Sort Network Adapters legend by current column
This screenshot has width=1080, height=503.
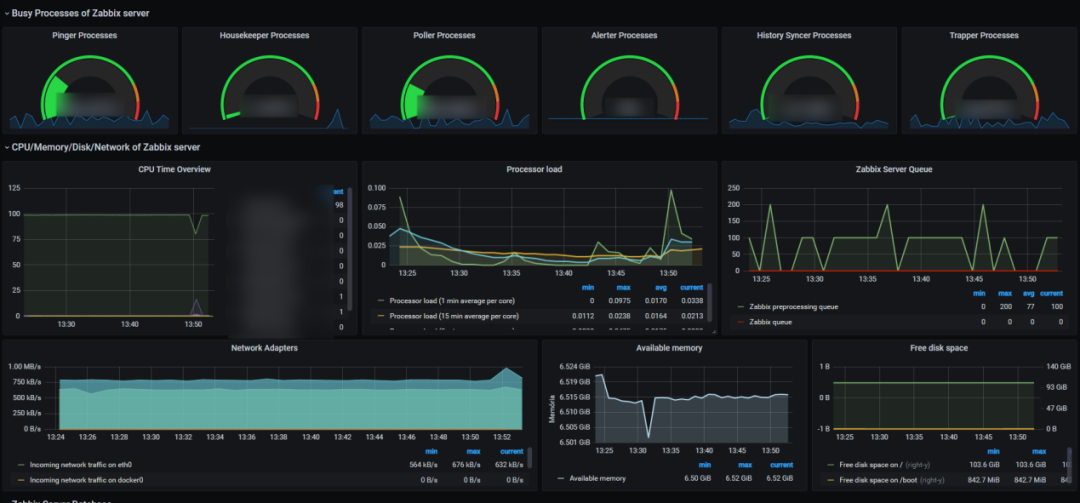(508, 451)
